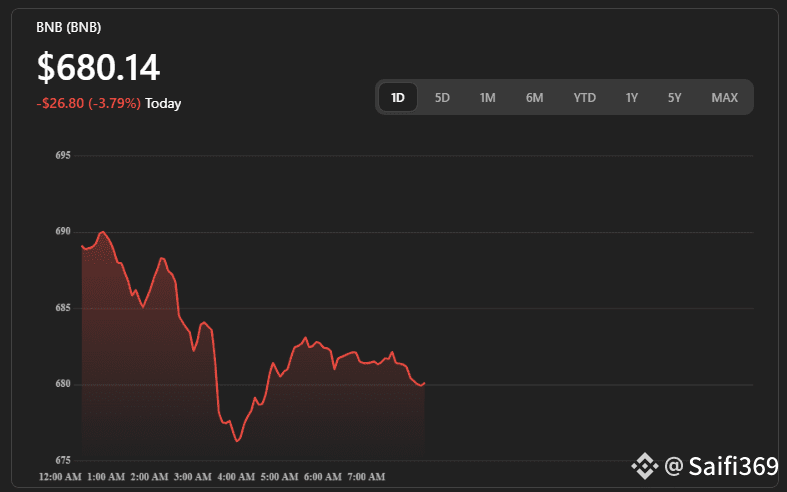This screenshot has height=492, width=787.
Task: Choose the 6M chart range
Action: coord(535,97)
